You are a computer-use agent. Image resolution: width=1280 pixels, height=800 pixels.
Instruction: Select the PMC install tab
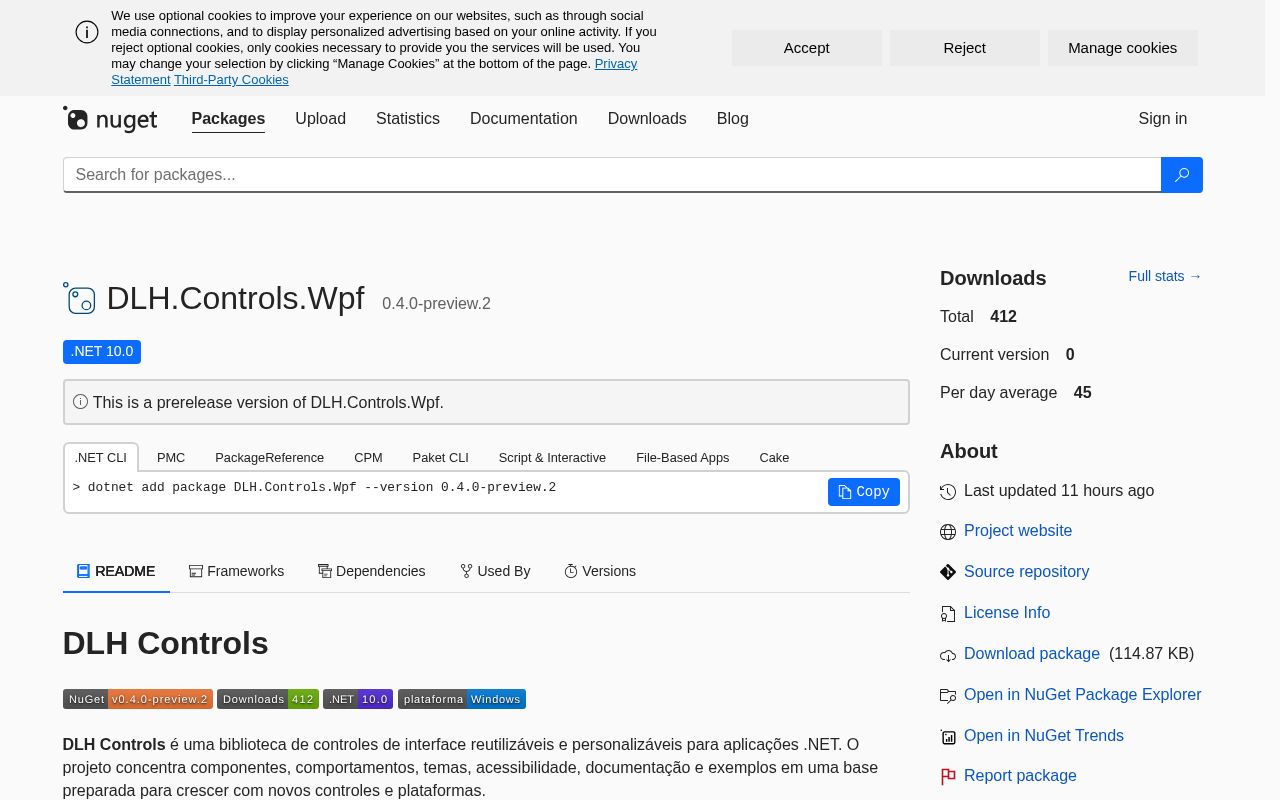click(x=171, y=457)
